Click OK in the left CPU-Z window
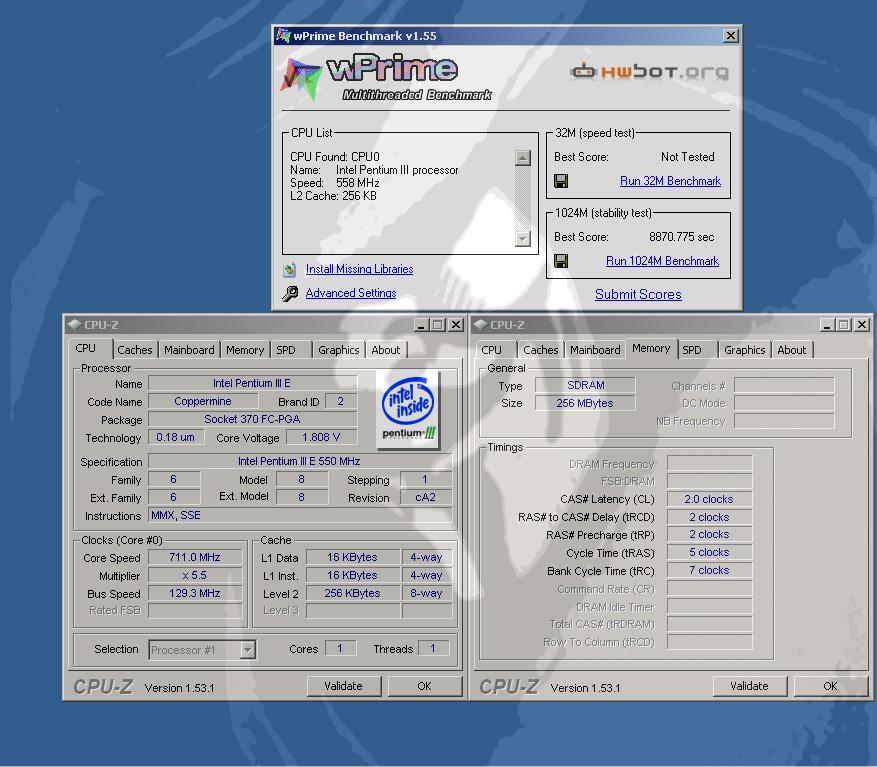Image resolution: width=877 pixels, height=767 pixels. tap(425, 686)
